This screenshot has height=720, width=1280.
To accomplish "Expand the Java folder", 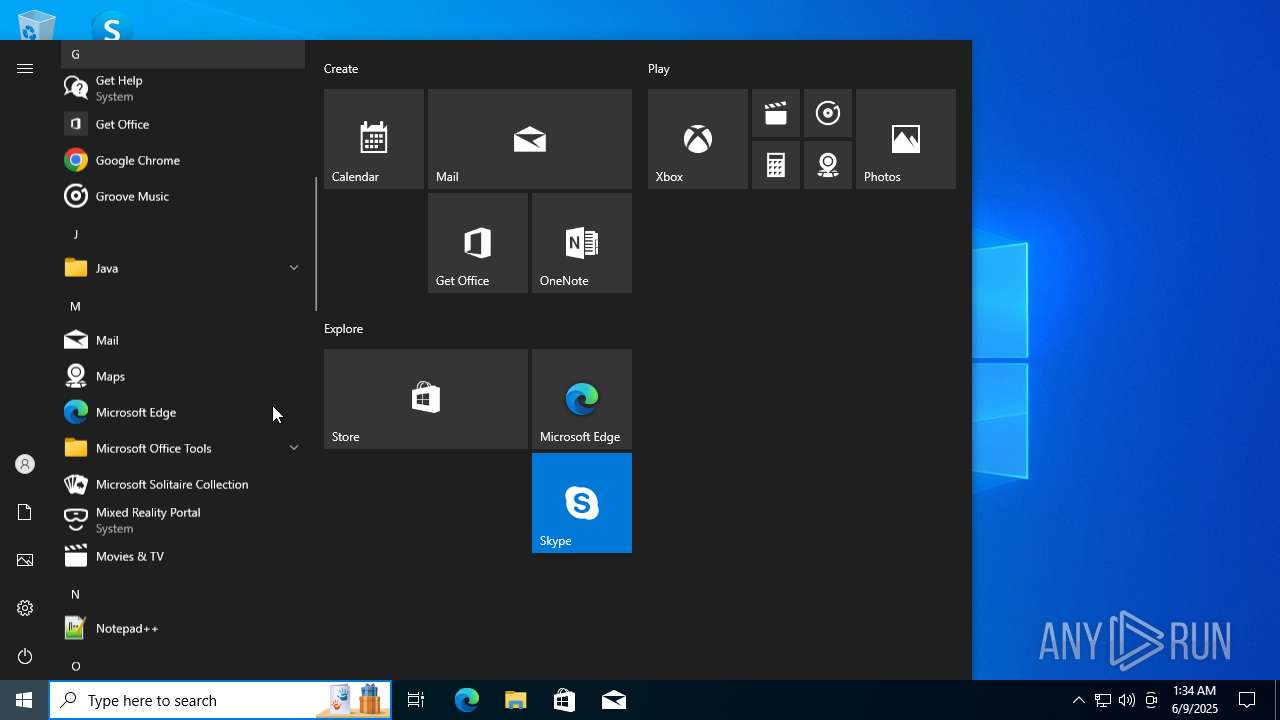I will tap(183, 268).
